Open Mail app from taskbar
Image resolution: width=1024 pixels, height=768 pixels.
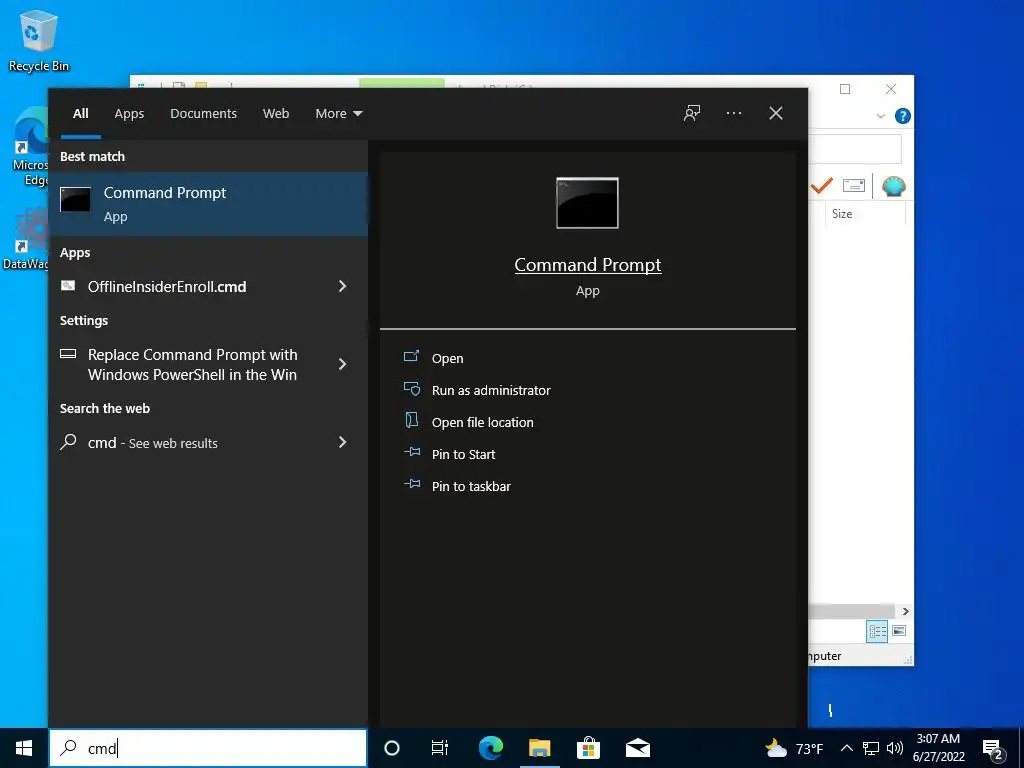637,748
